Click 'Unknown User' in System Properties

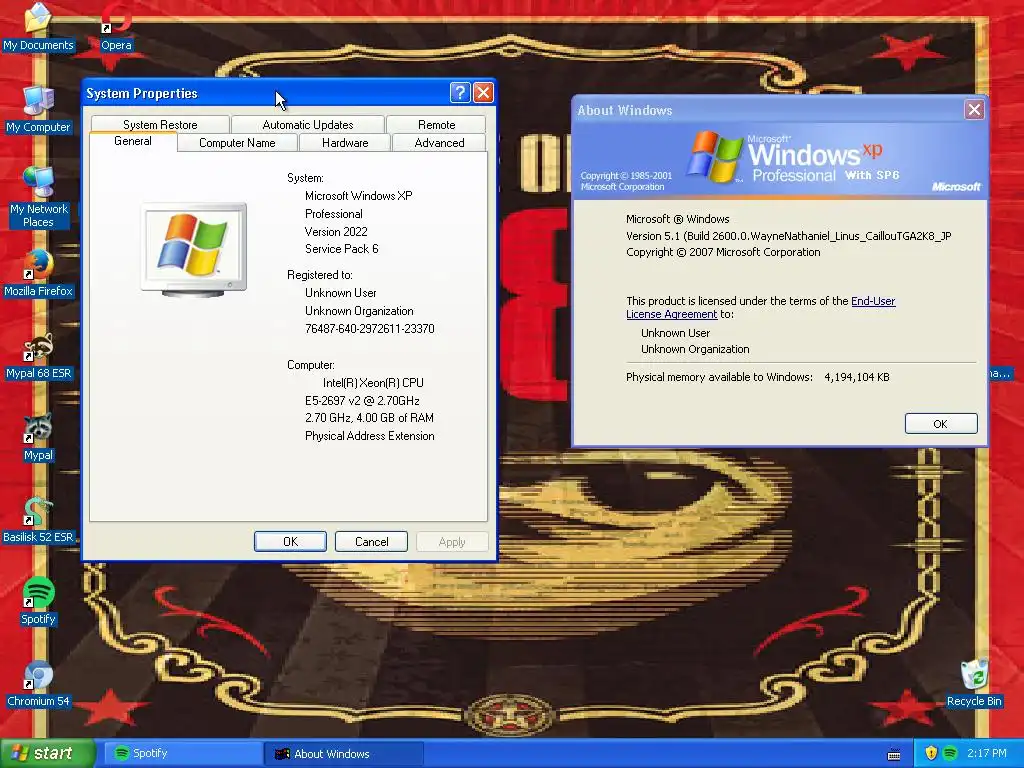340,293
